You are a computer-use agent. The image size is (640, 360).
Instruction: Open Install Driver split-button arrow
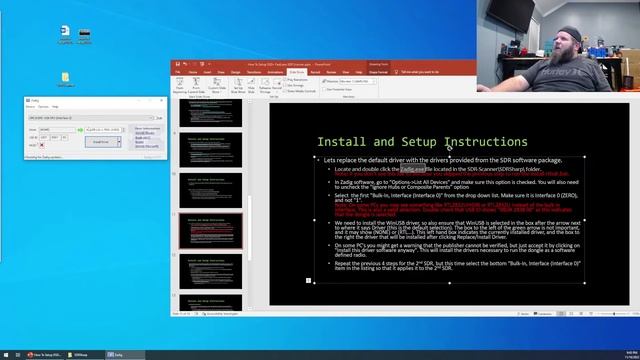119,142
